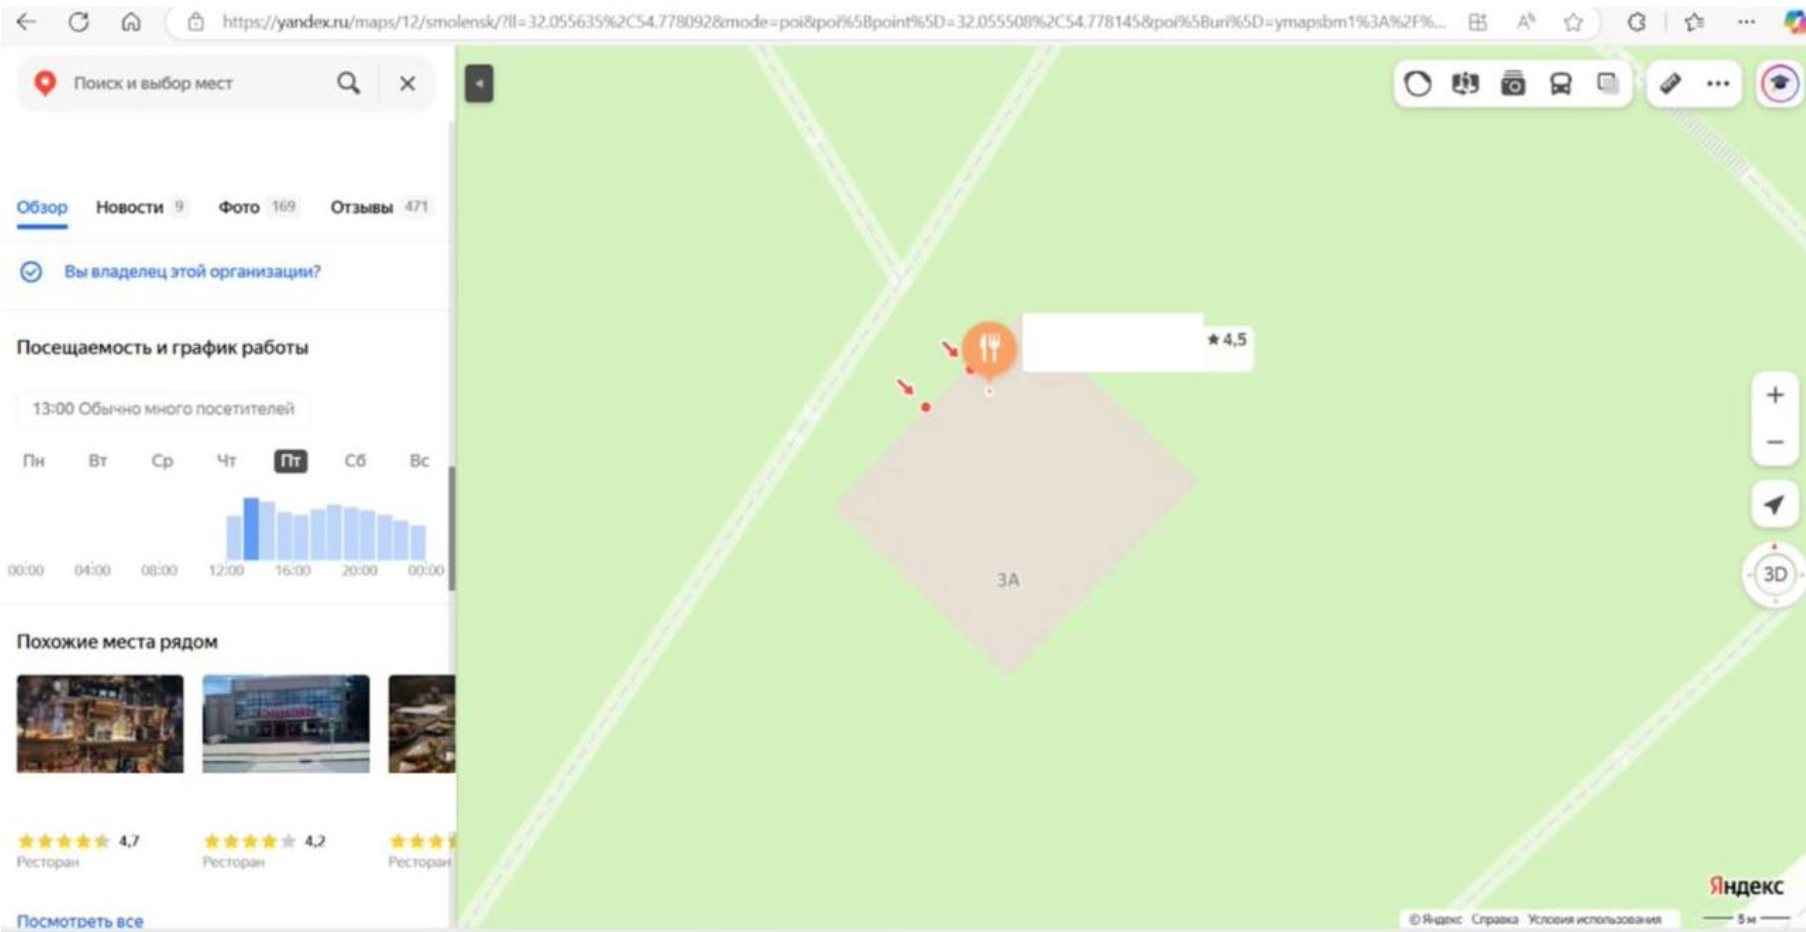Select the ruler distance tool
The height and width of the screenshot is (932, 1806).
coord(1670,84)
